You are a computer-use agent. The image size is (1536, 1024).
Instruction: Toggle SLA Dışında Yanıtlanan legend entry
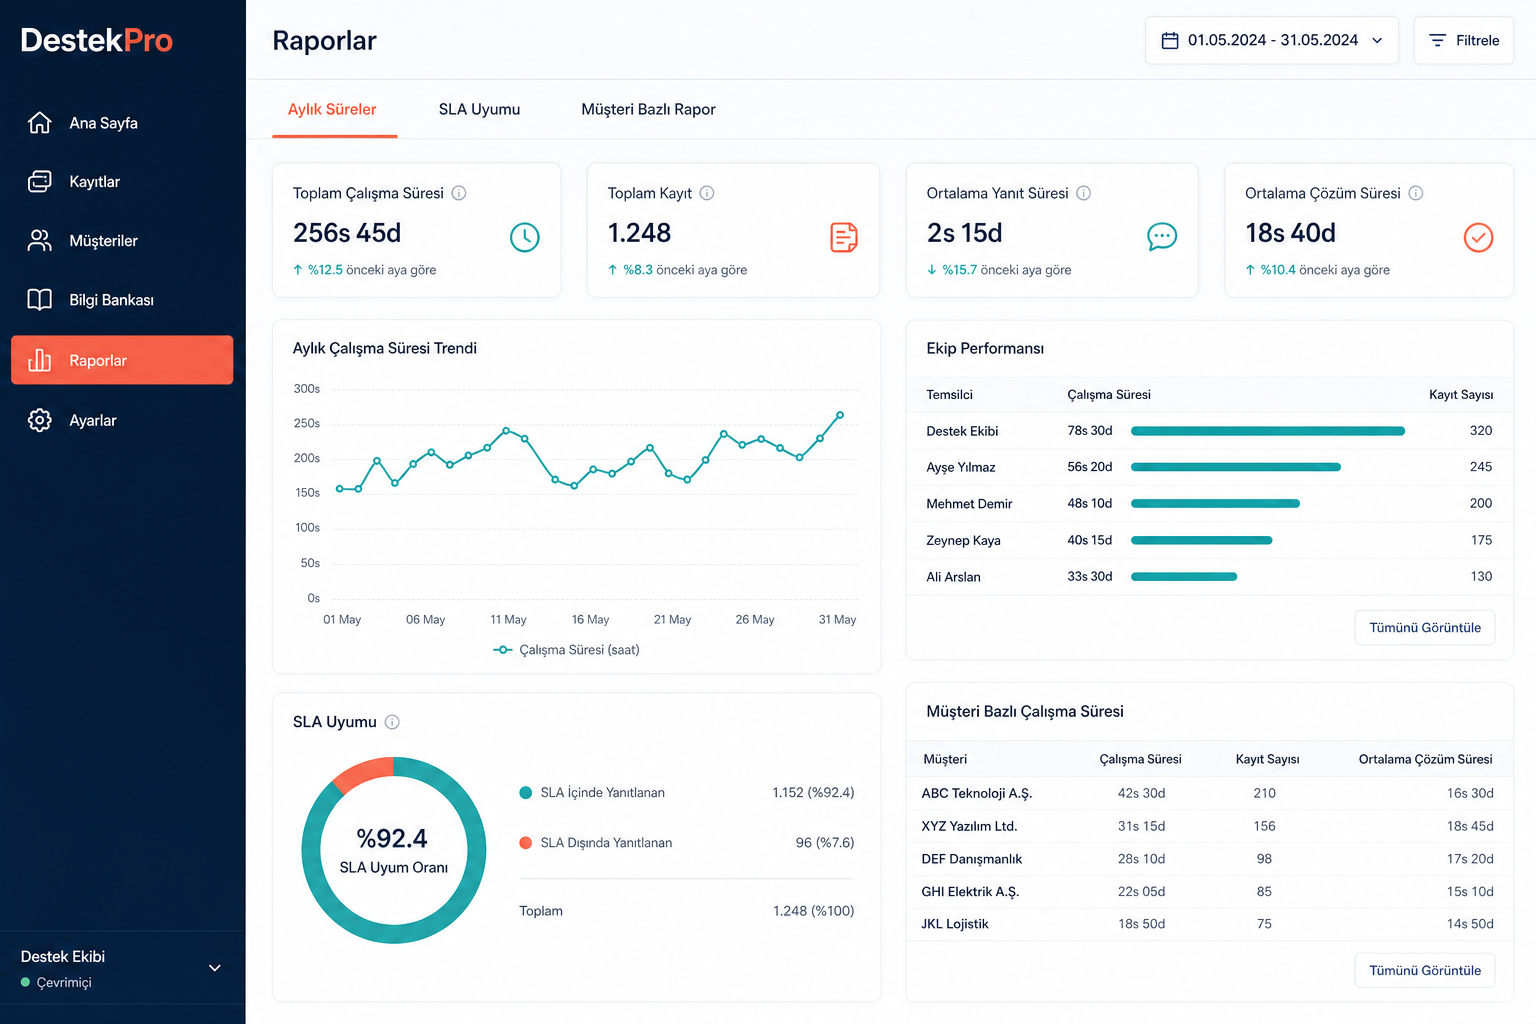(x=596, y=843)
